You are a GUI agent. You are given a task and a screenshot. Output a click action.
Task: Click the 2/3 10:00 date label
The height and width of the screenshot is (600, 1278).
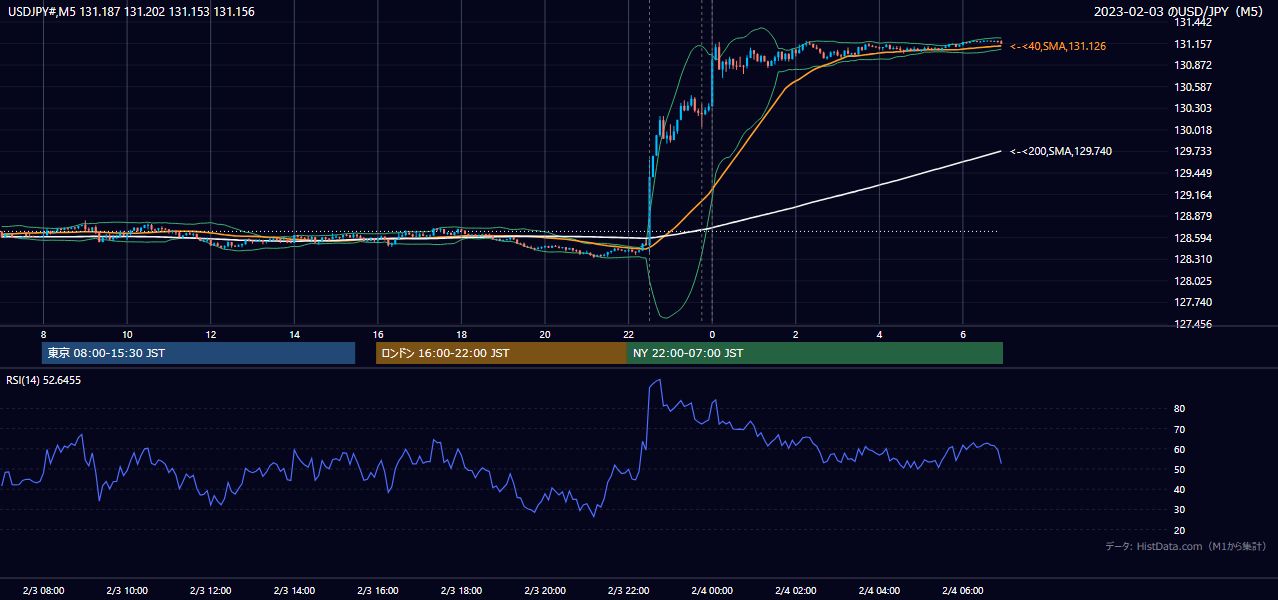pyautogui.click(x=127, y=591)
